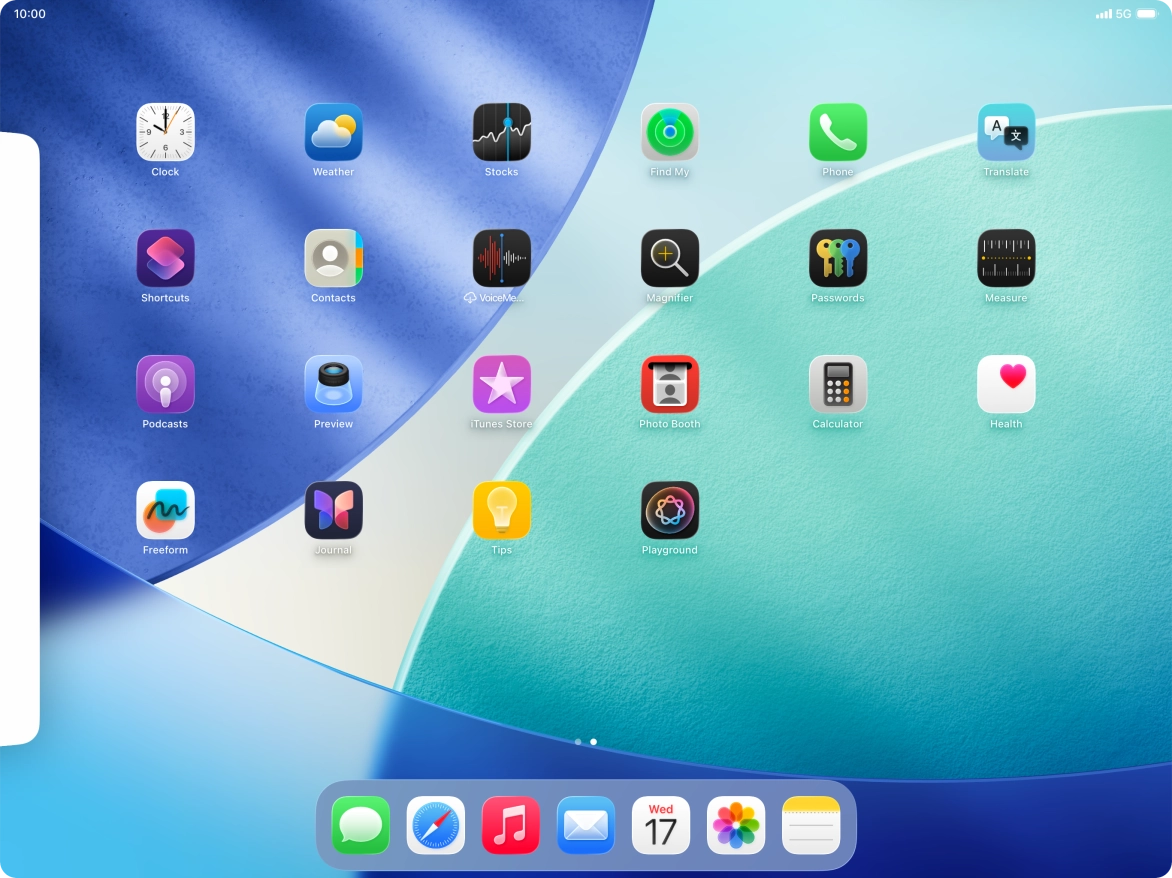Open the Measure app
Screen dimensions: 1172x878
tap(1005, 259)
